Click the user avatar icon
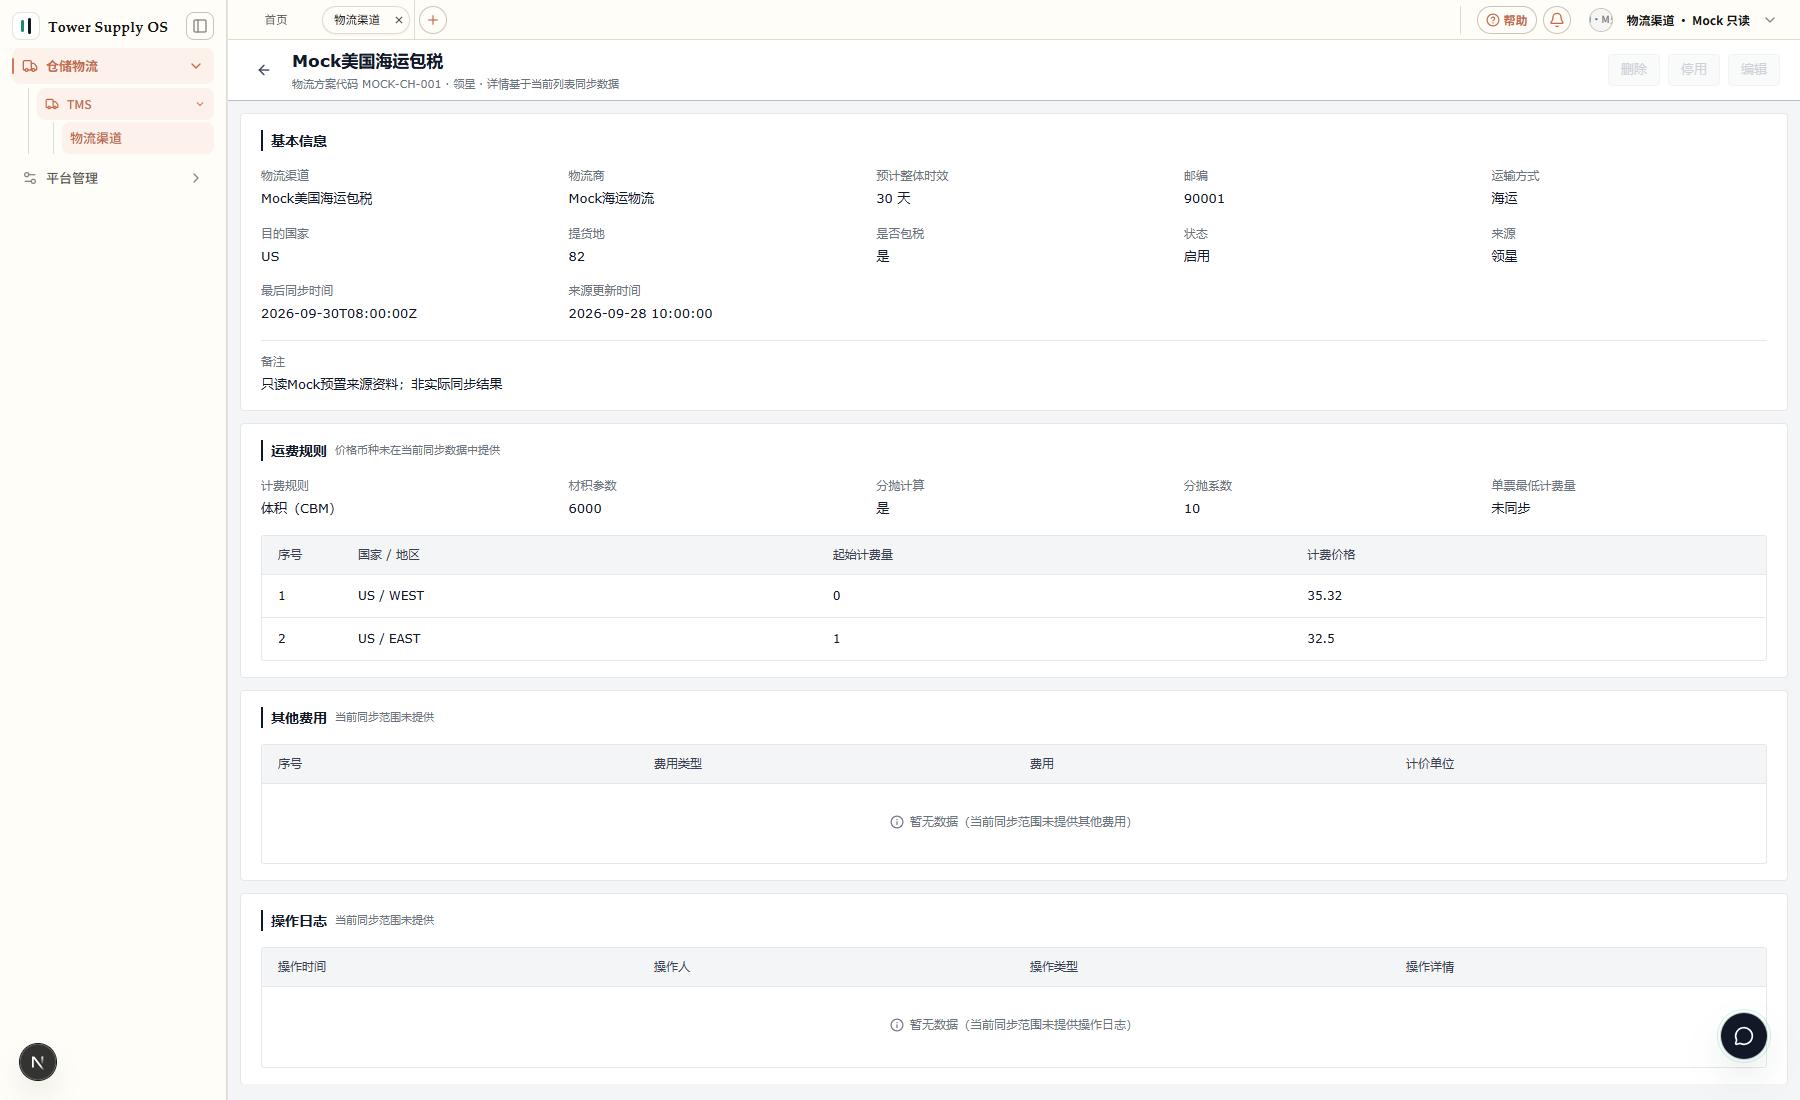 pos(1601,20)
